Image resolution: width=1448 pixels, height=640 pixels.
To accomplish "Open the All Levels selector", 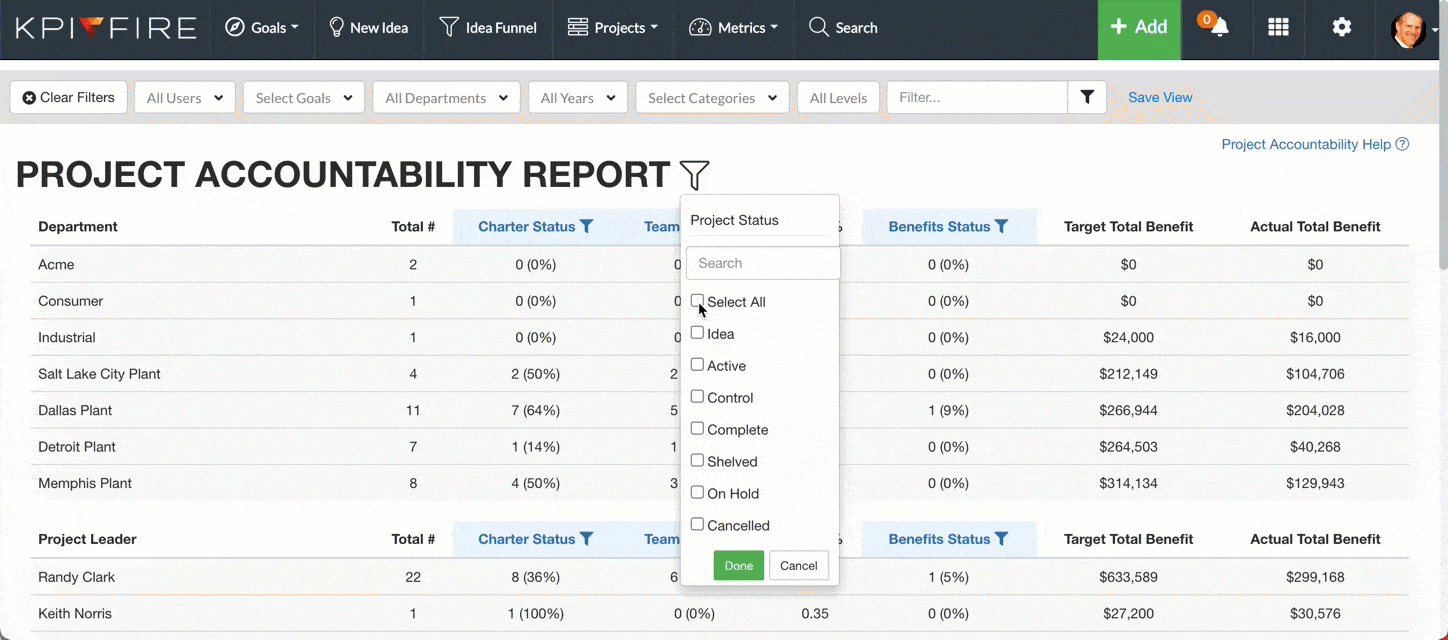I will 838,97.
